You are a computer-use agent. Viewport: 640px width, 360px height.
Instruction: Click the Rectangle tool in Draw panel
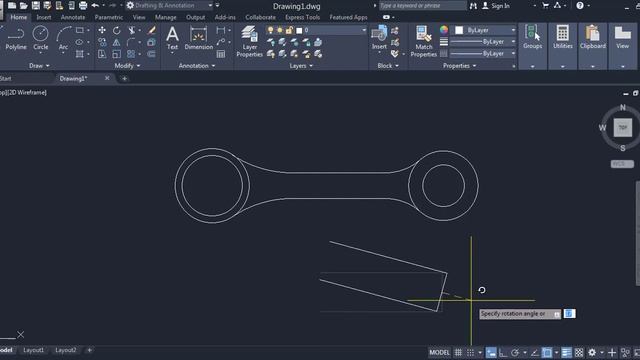80,30
